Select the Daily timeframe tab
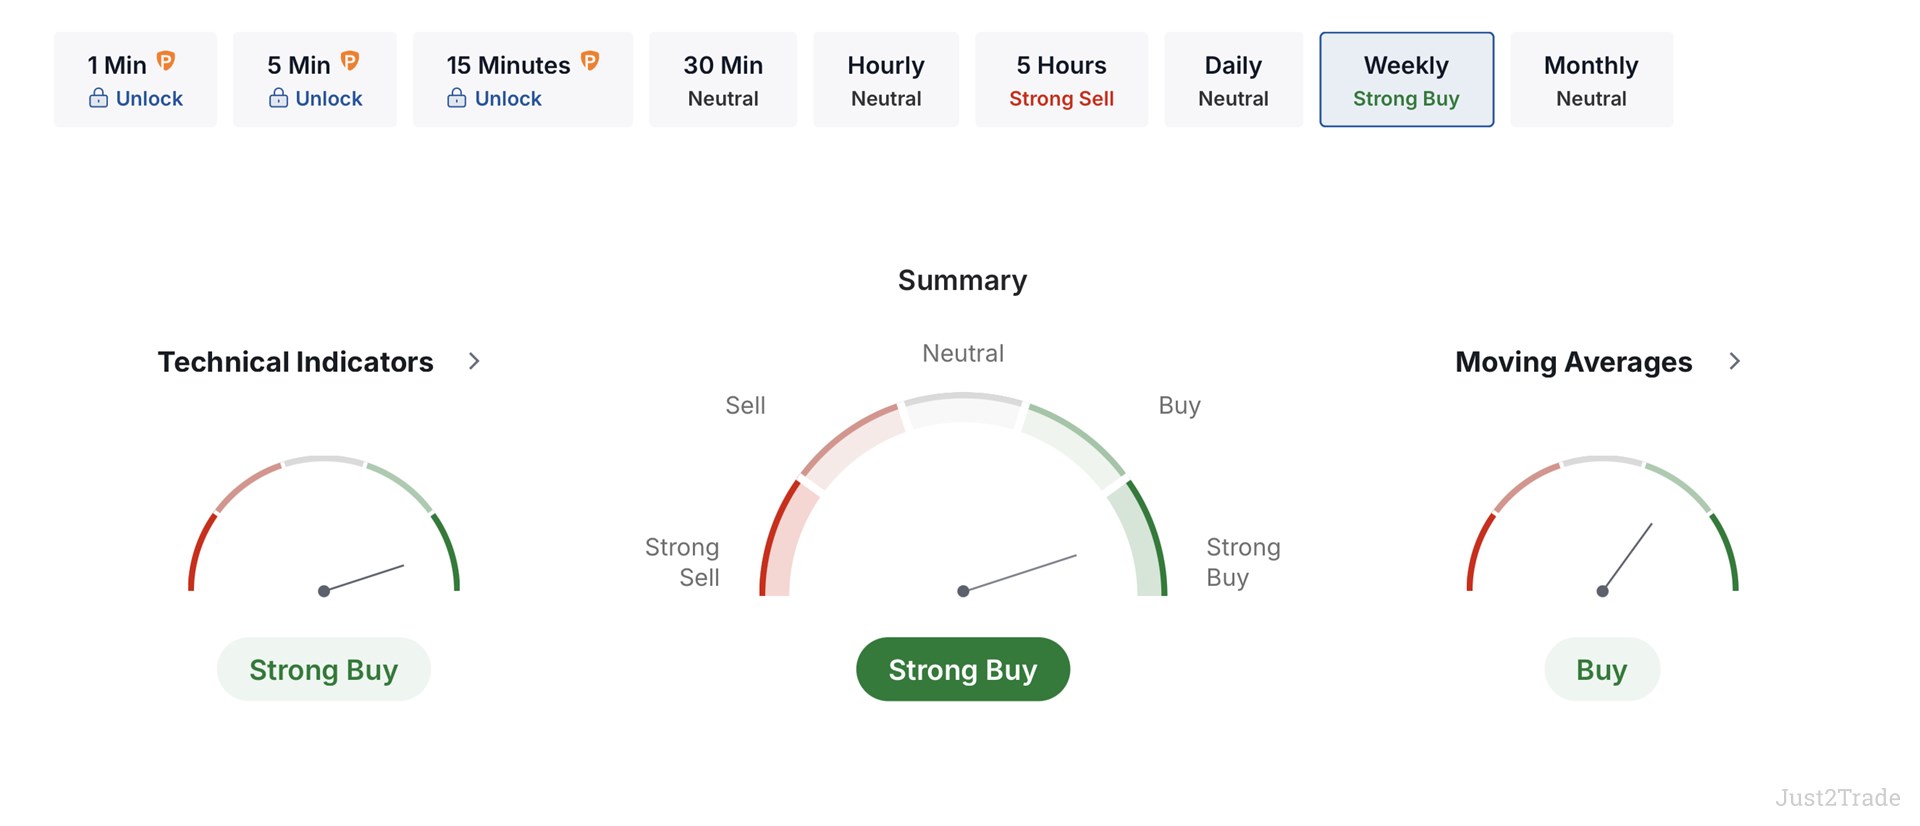Viewport: 1920px width, 826px height. tap(1233, 80)
